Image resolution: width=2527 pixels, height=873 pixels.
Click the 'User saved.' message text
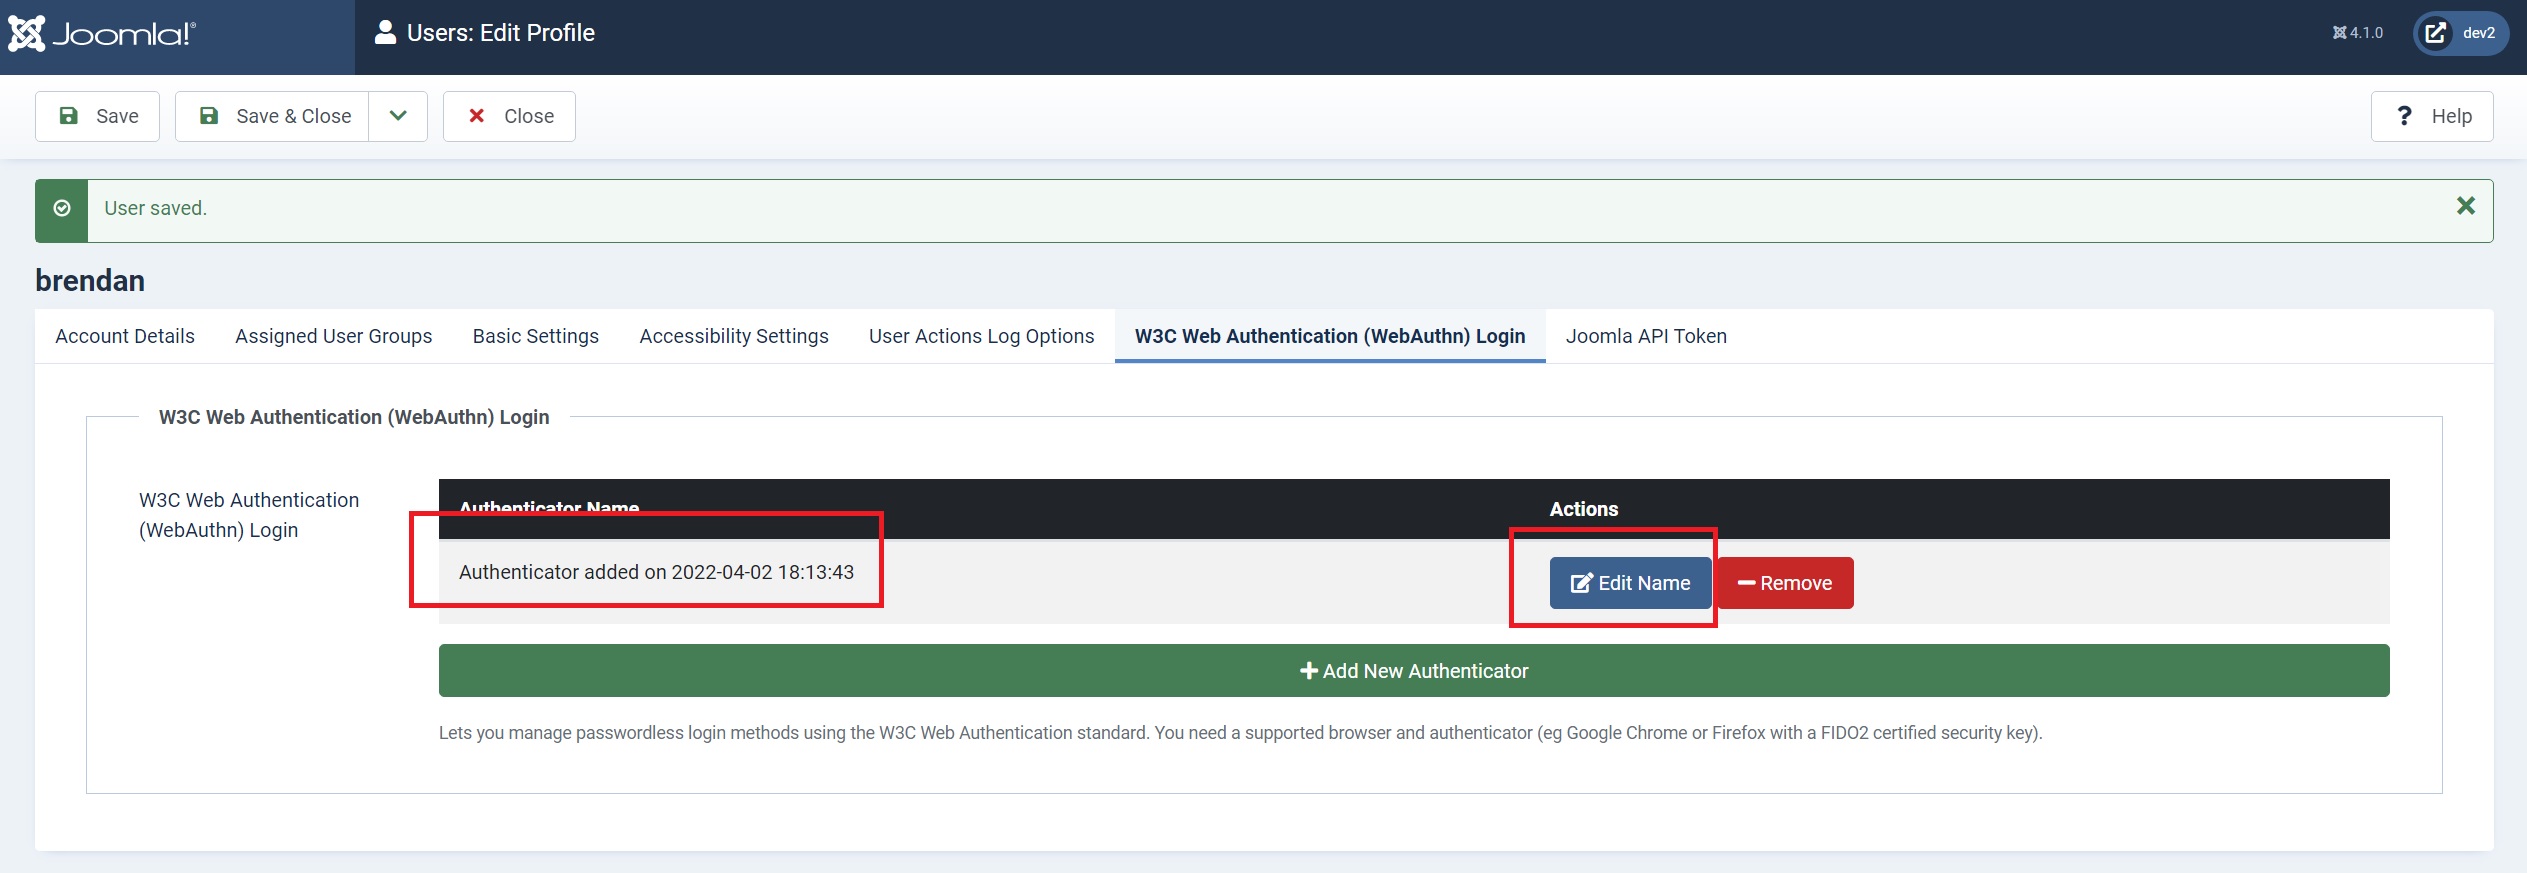[x=156, y=208]
